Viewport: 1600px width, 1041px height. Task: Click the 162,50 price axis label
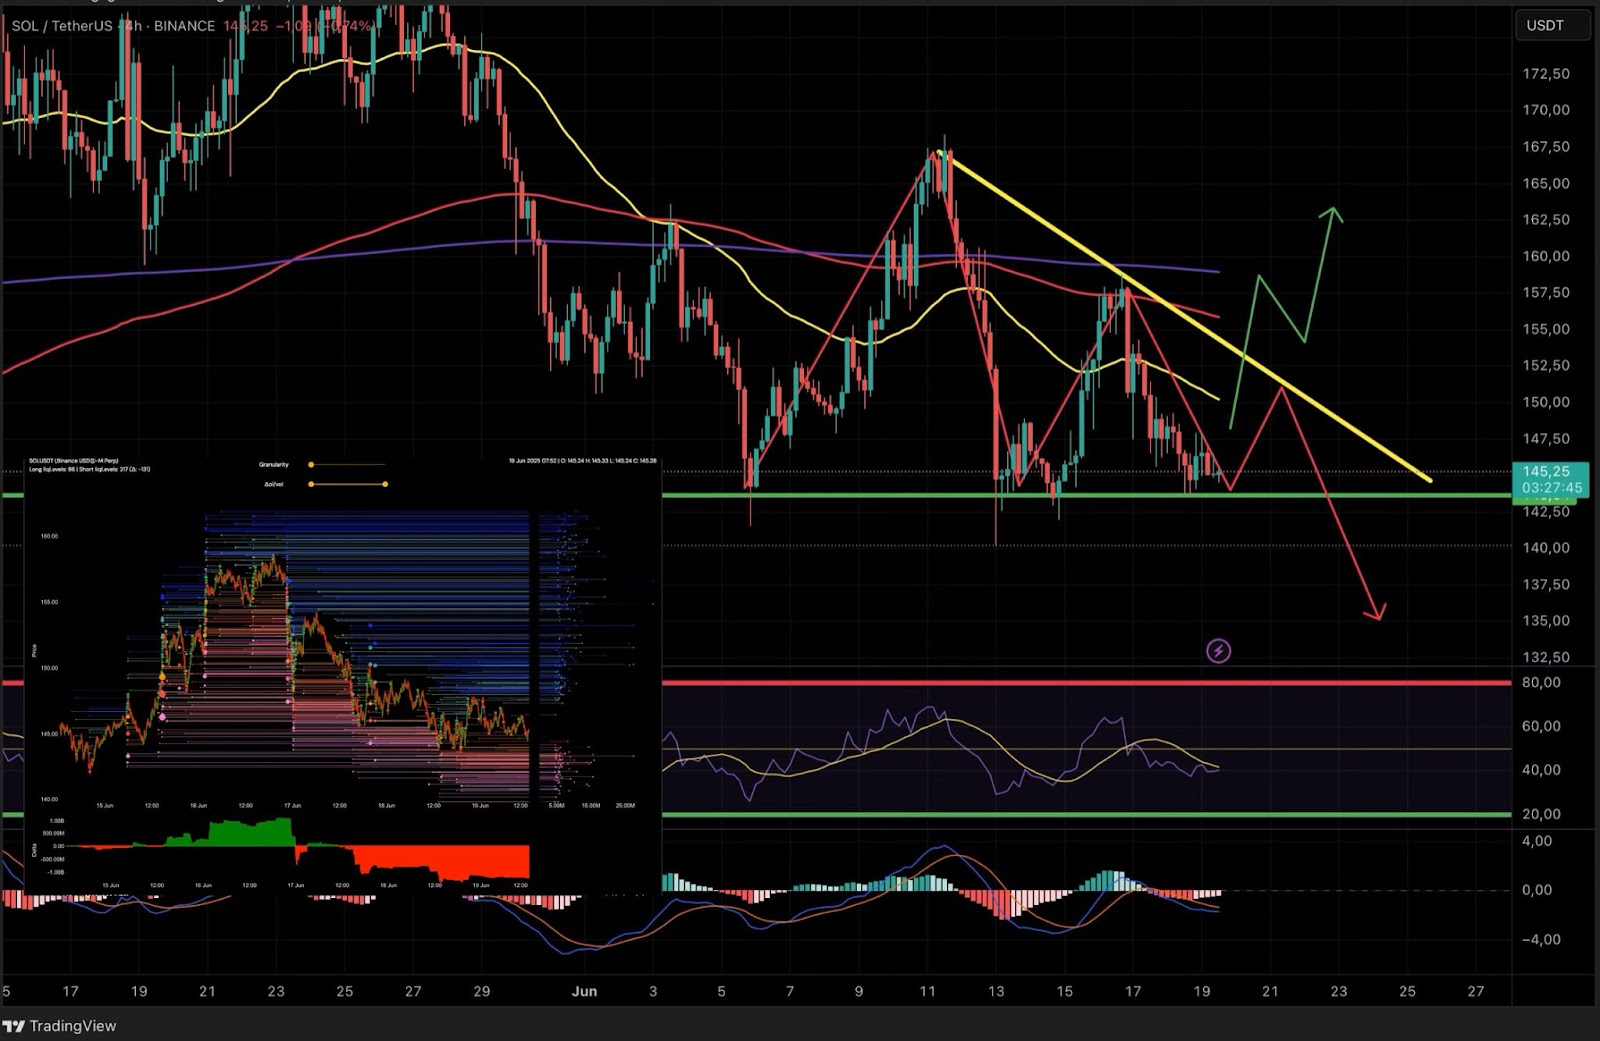point(1546,220)
